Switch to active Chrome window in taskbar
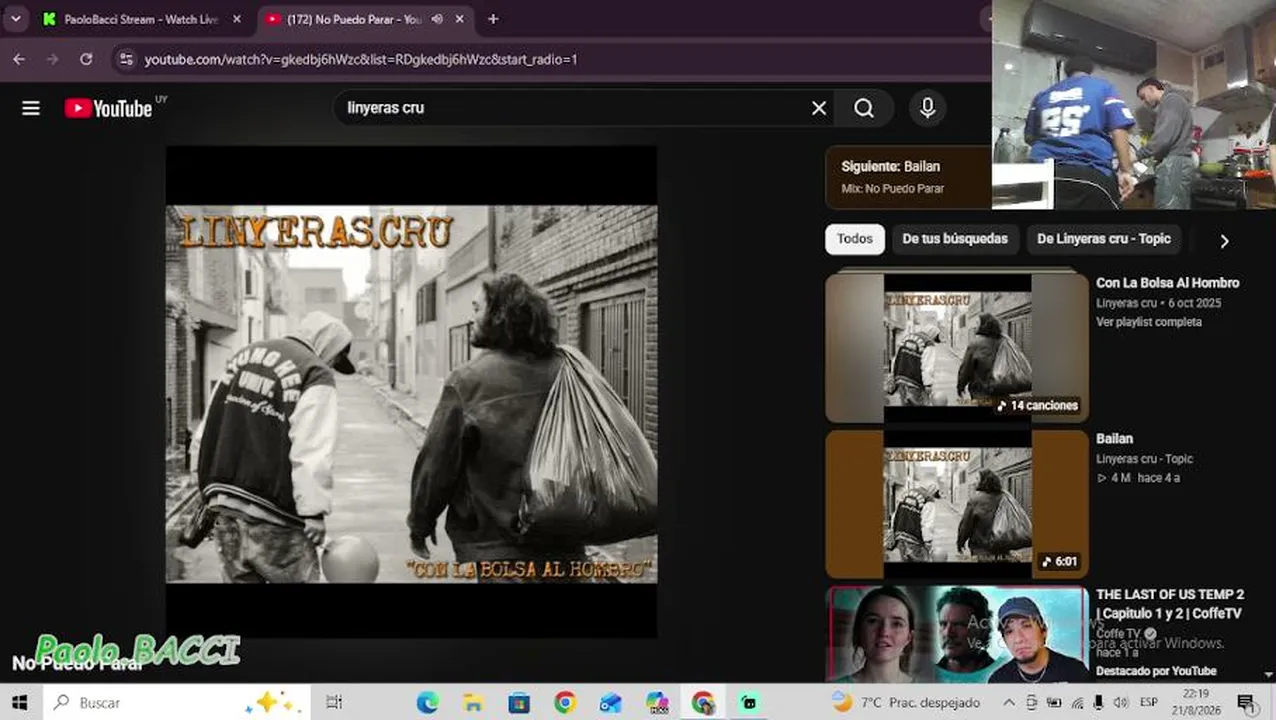Viewport: 1276px width, 720px height. pos(703,702)
